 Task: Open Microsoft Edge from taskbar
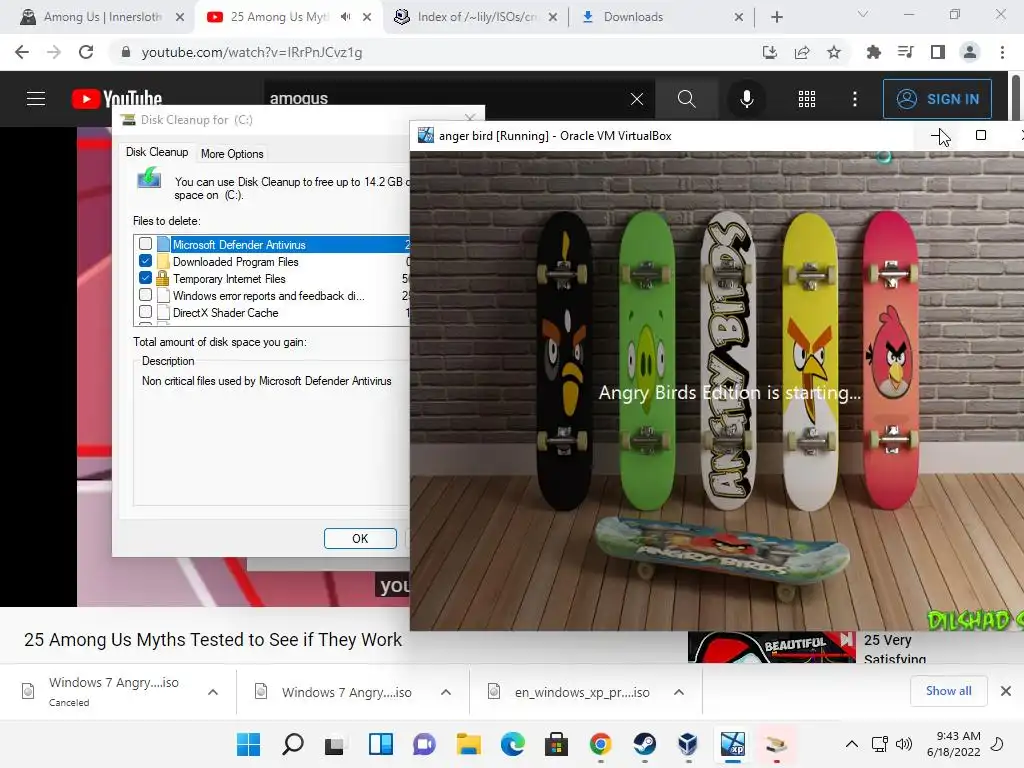pos(513,744)
